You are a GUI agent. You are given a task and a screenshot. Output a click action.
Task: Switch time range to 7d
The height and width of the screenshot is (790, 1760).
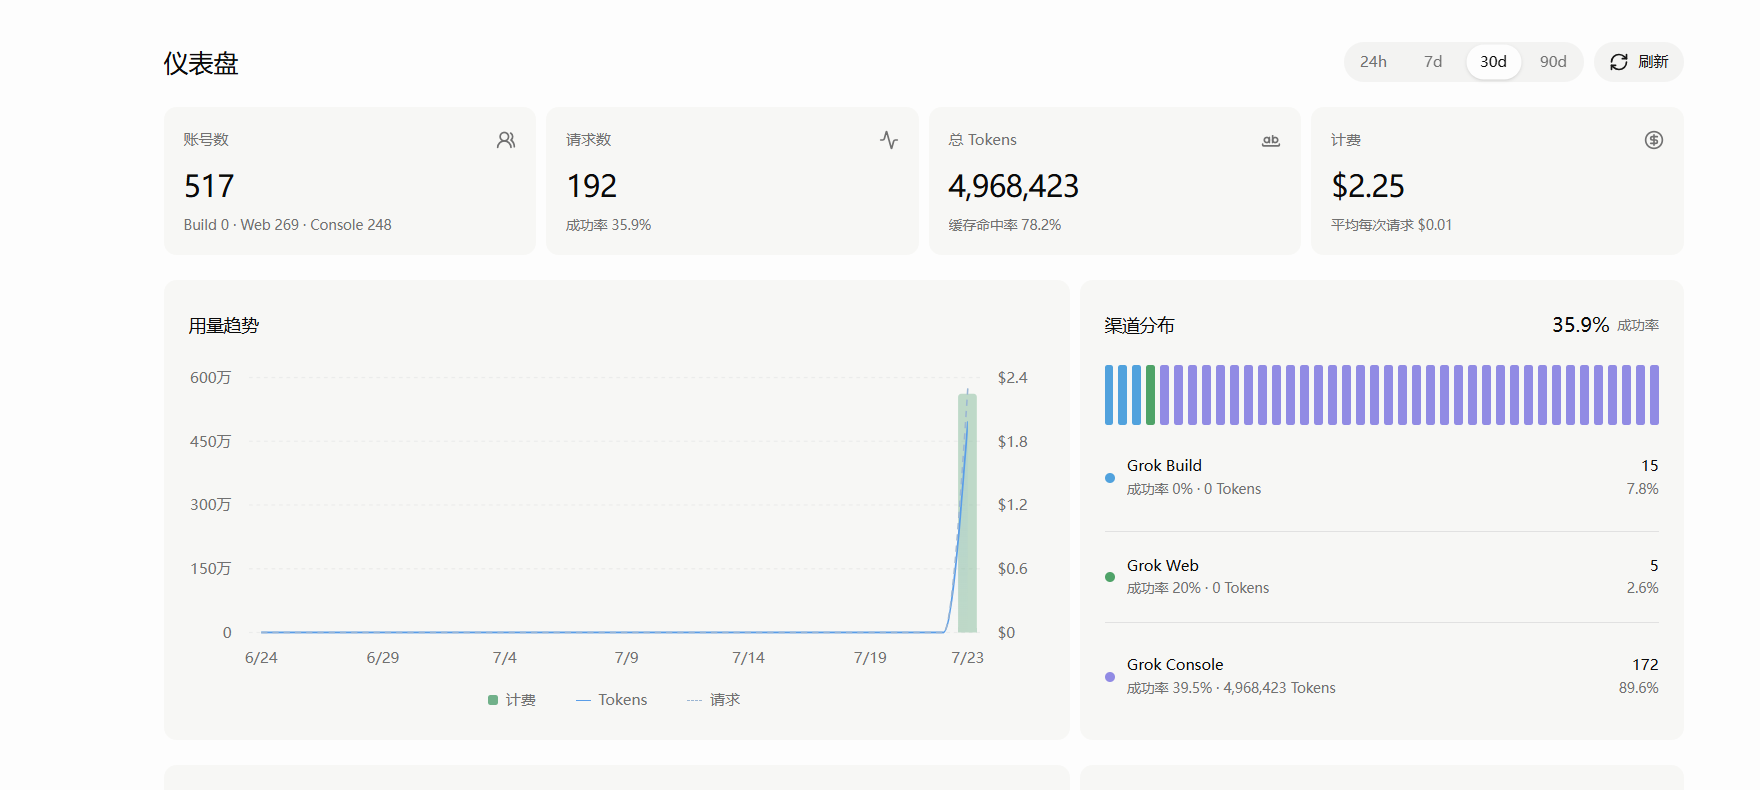1433,62
